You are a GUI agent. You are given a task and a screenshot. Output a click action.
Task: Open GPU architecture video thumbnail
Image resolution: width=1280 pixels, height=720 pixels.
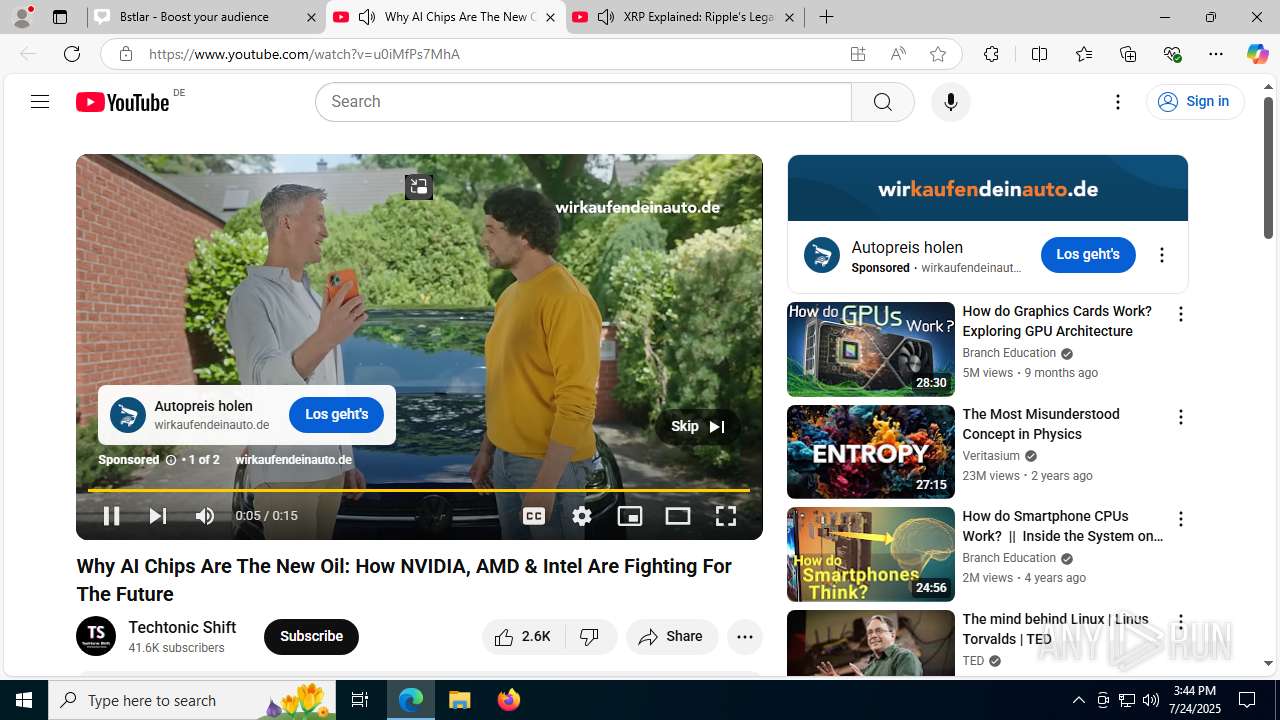(871, 349)
